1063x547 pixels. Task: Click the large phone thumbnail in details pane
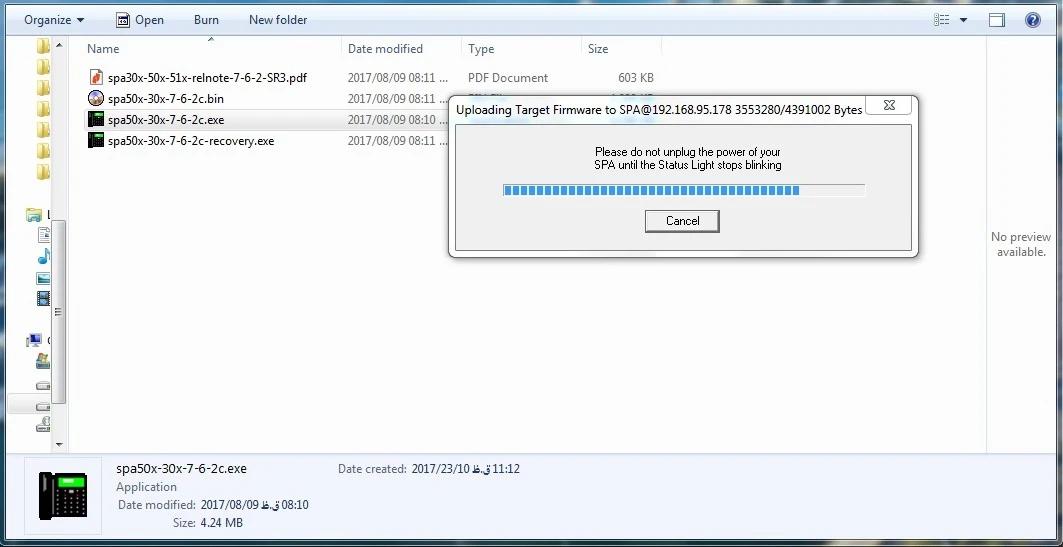click(63, 495)
